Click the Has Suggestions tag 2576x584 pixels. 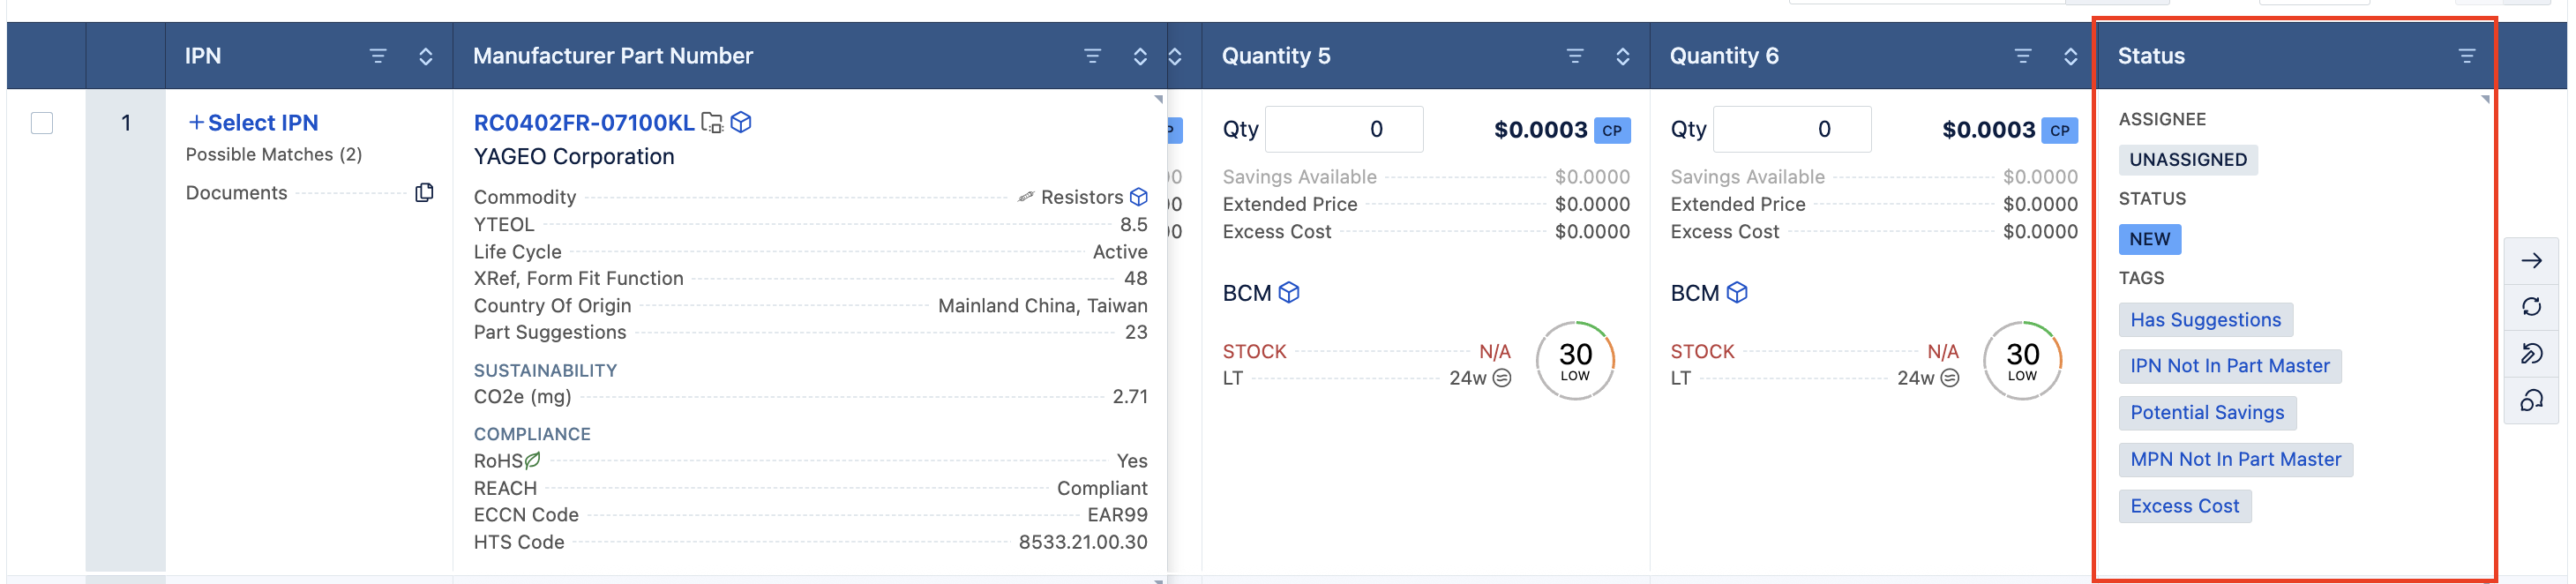[x=2205, y=320]
